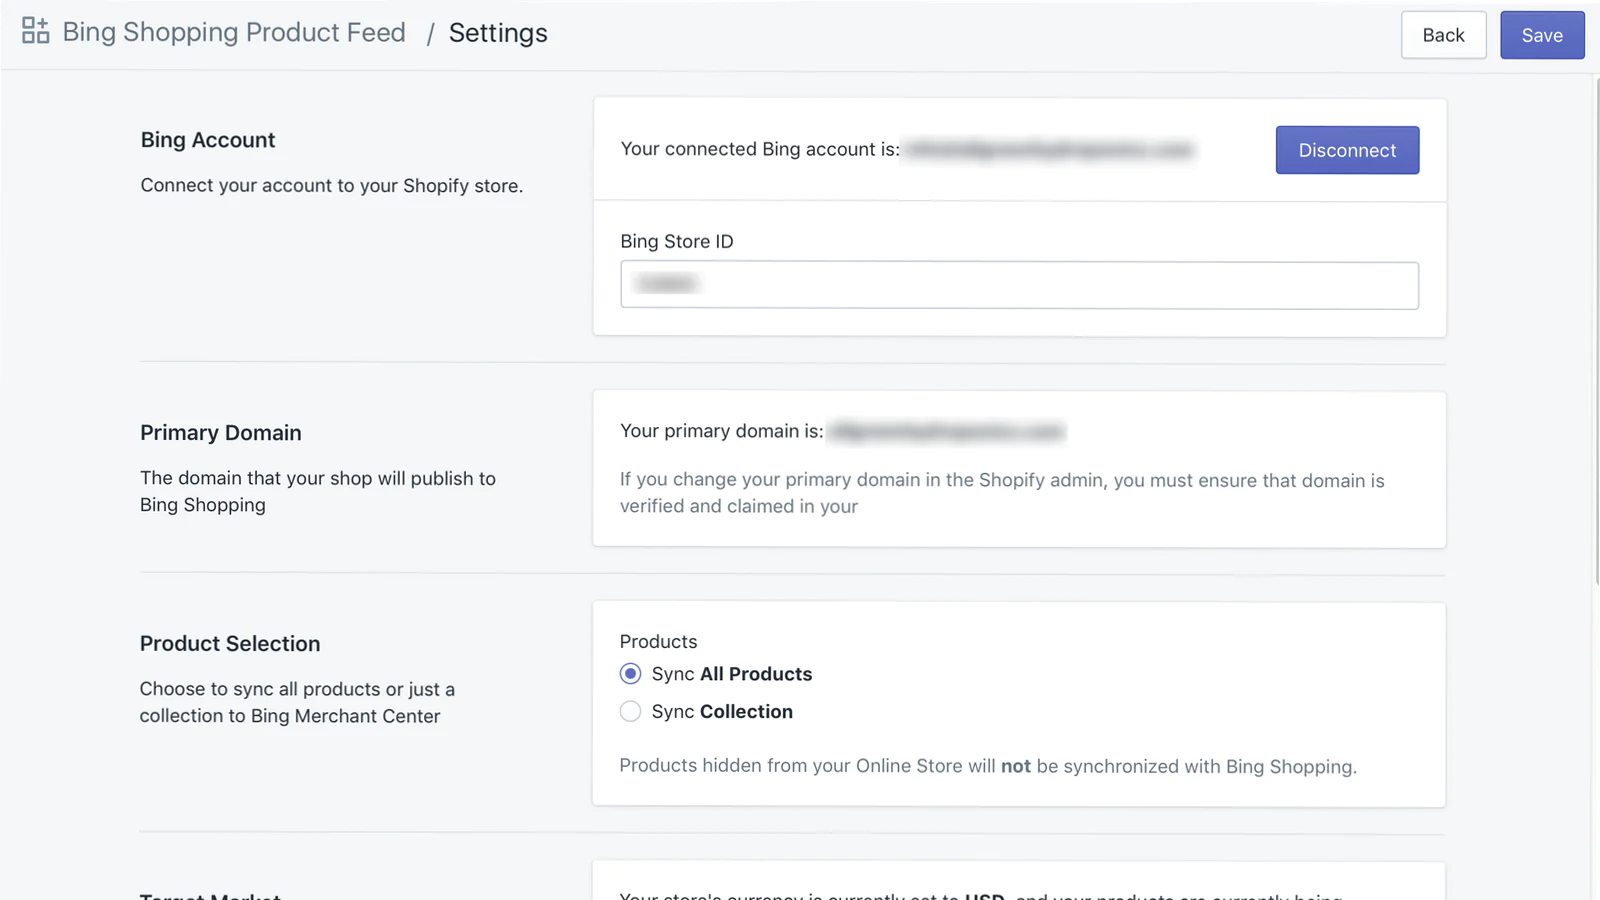
Task: Focus the Bing Store ID input field
Action: click(1018, 285)
